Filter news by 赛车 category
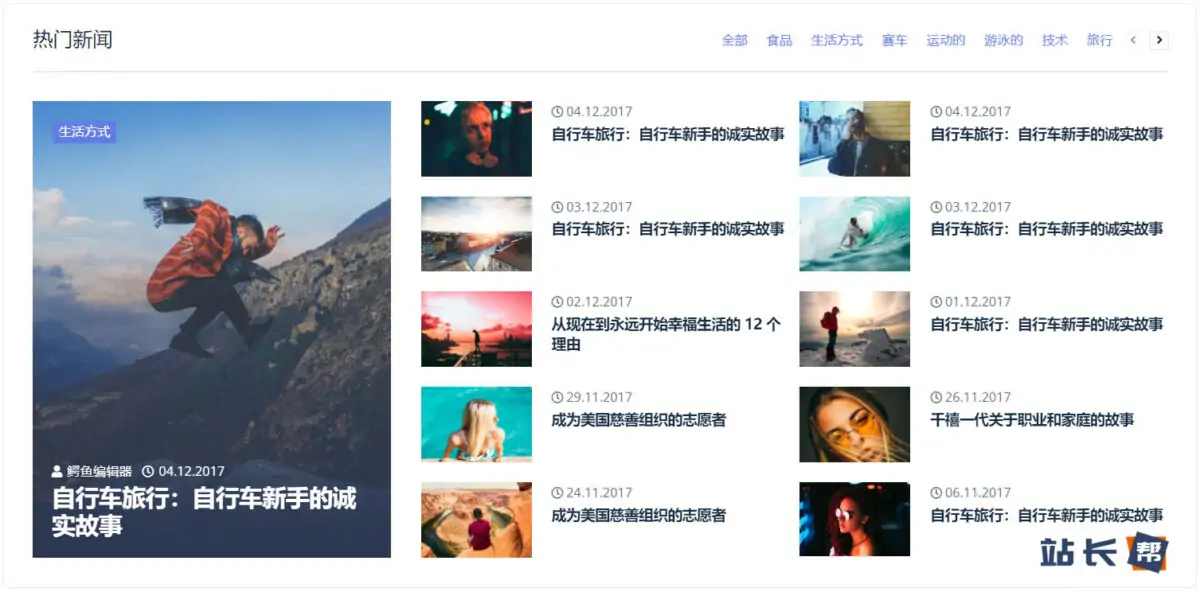This screenshot has width=1200, height=592. (x=893, y=40)
